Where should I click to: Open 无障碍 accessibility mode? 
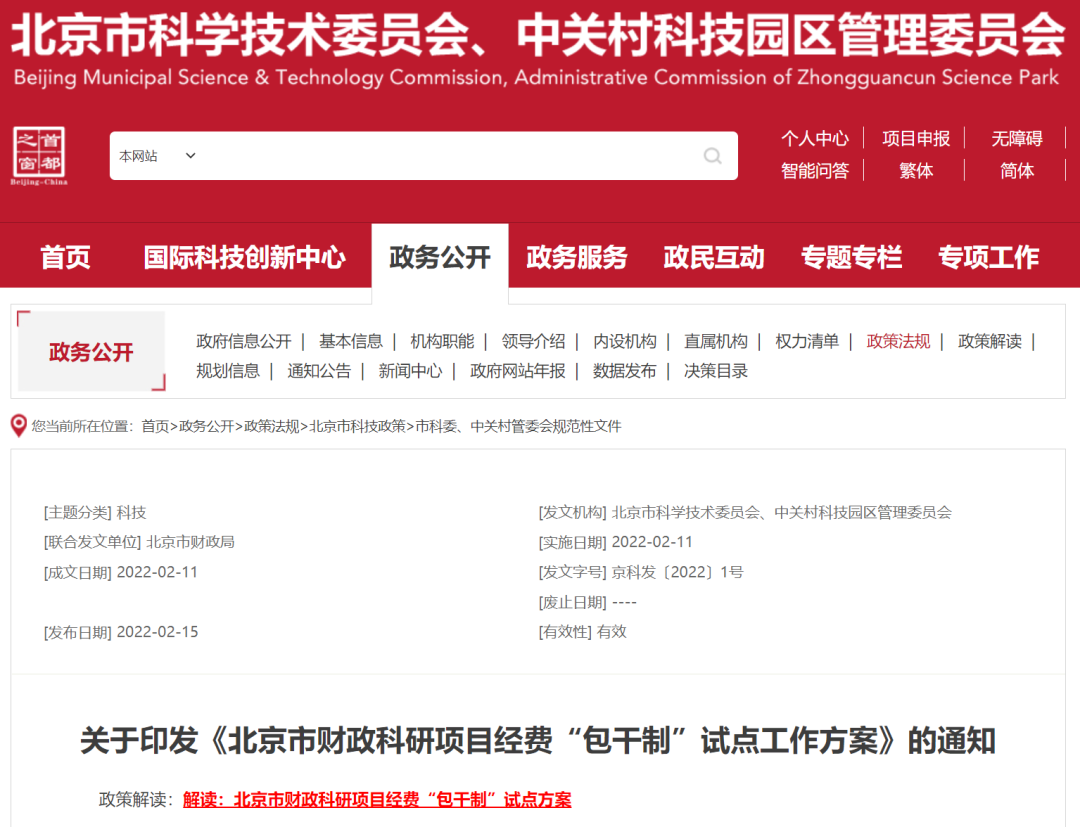[x=1017, y=138]
